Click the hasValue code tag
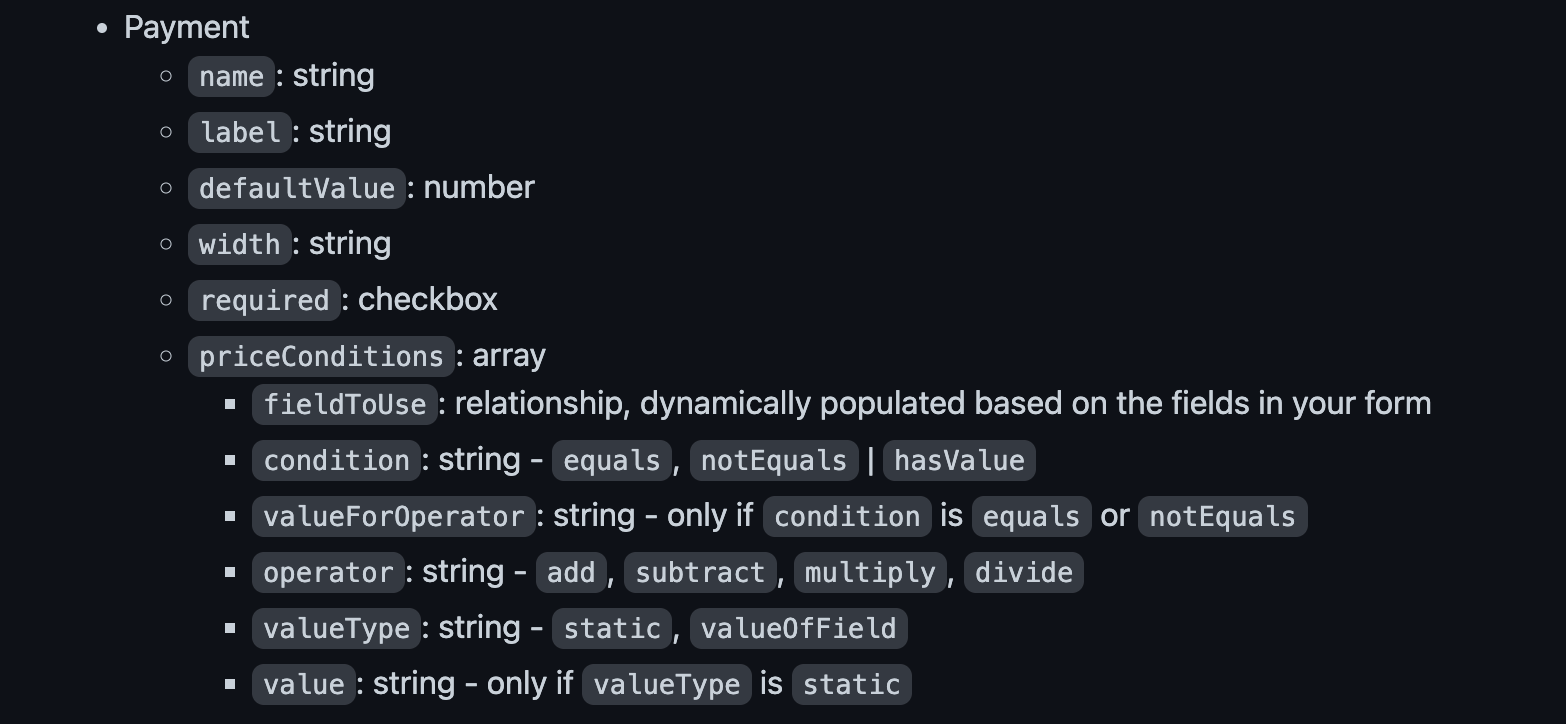Viewport: 1566px width, 724px height. (x=958, y=461)
